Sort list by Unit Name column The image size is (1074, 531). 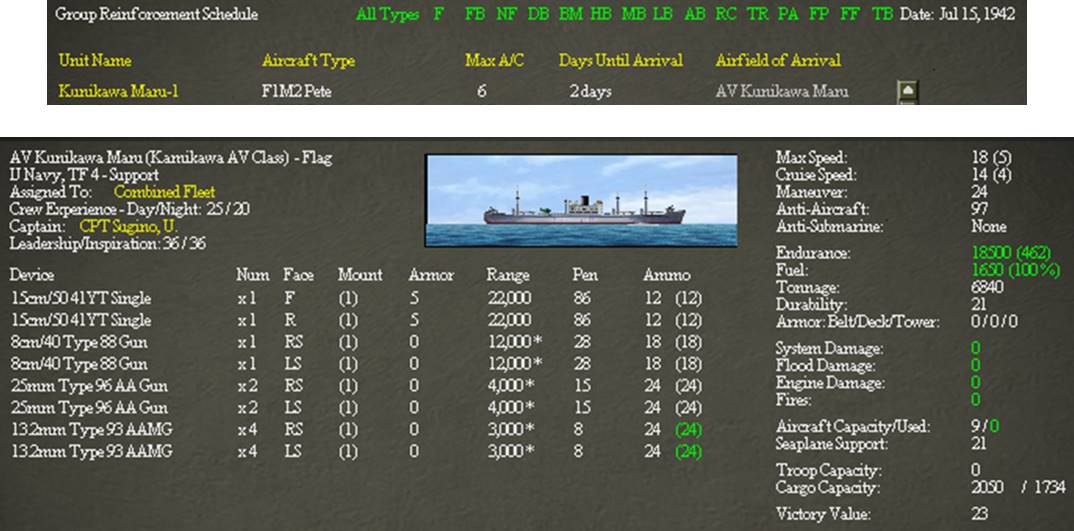[95, 60]
